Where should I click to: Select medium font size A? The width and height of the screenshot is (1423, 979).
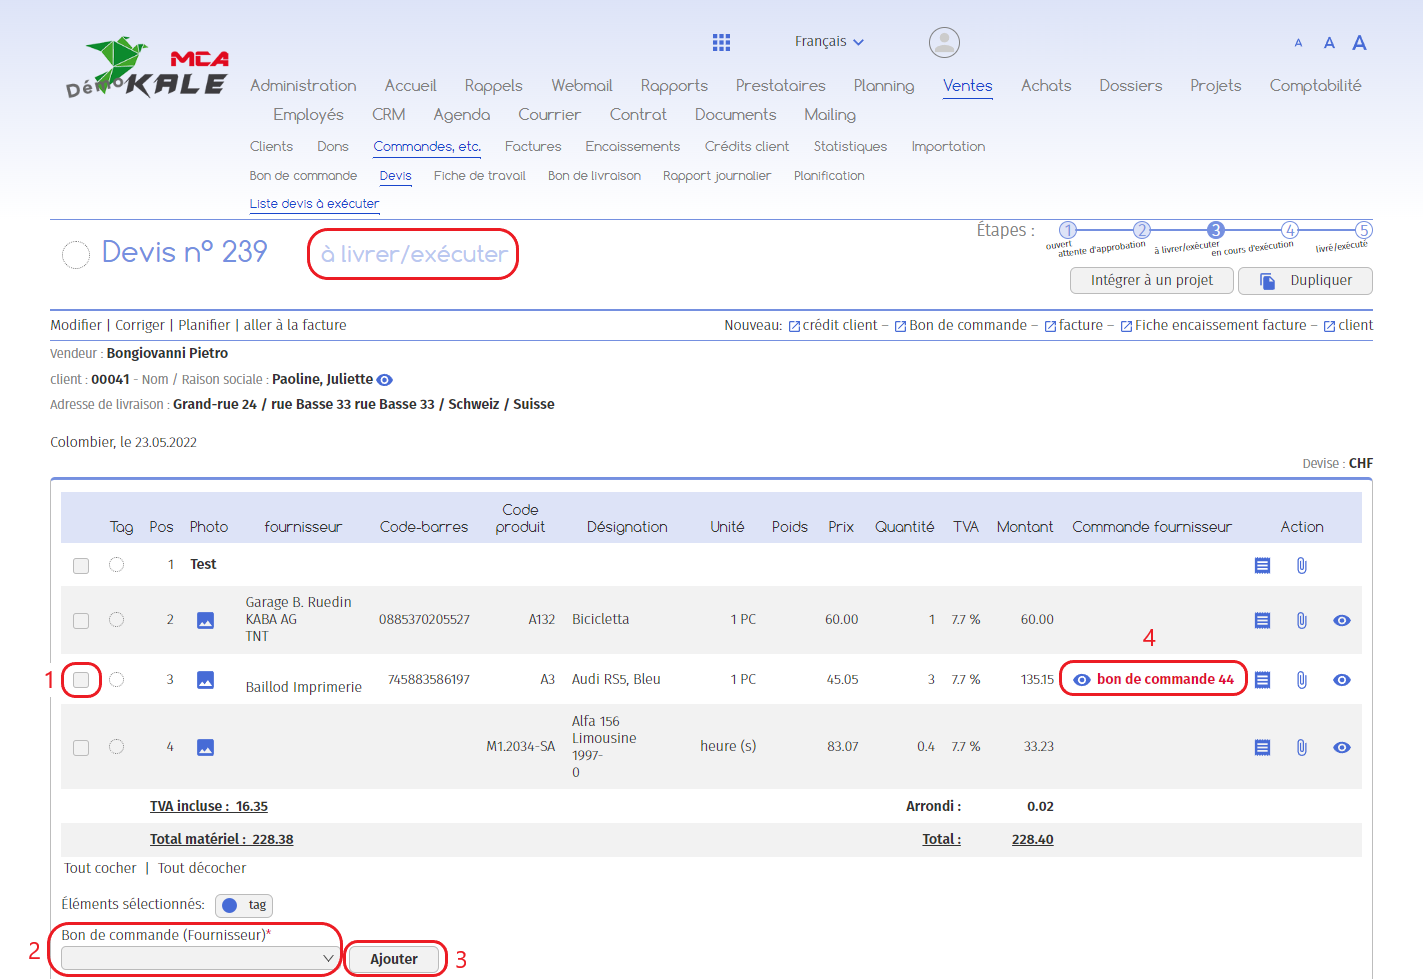pos(1329,43)
